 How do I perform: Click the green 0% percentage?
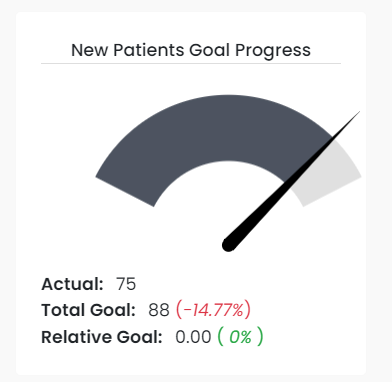240,337
